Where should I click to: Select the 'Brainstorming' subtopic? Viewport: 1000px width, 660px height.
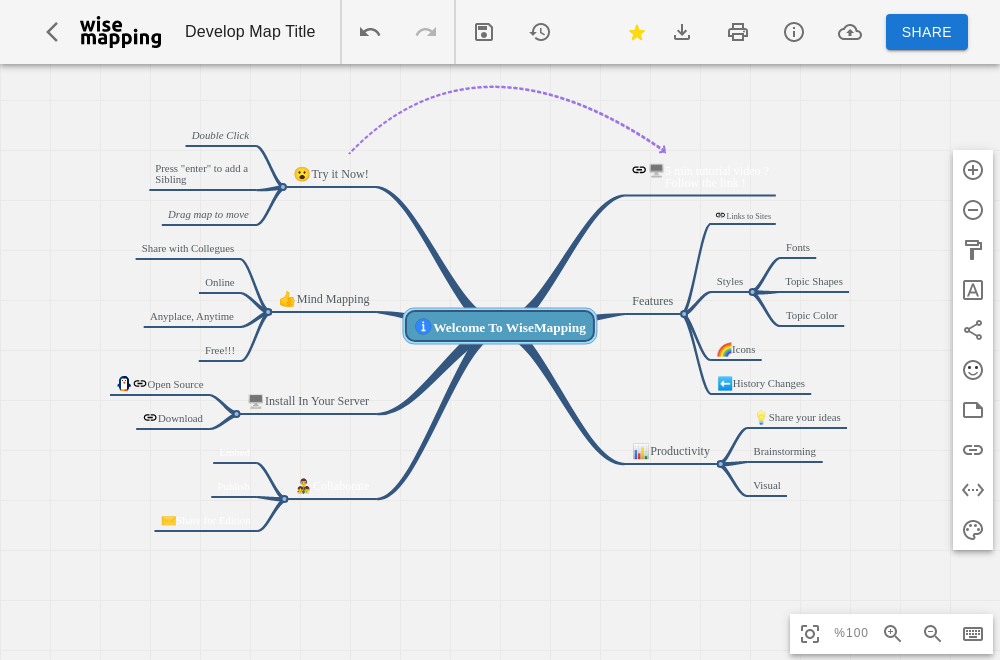784,451
